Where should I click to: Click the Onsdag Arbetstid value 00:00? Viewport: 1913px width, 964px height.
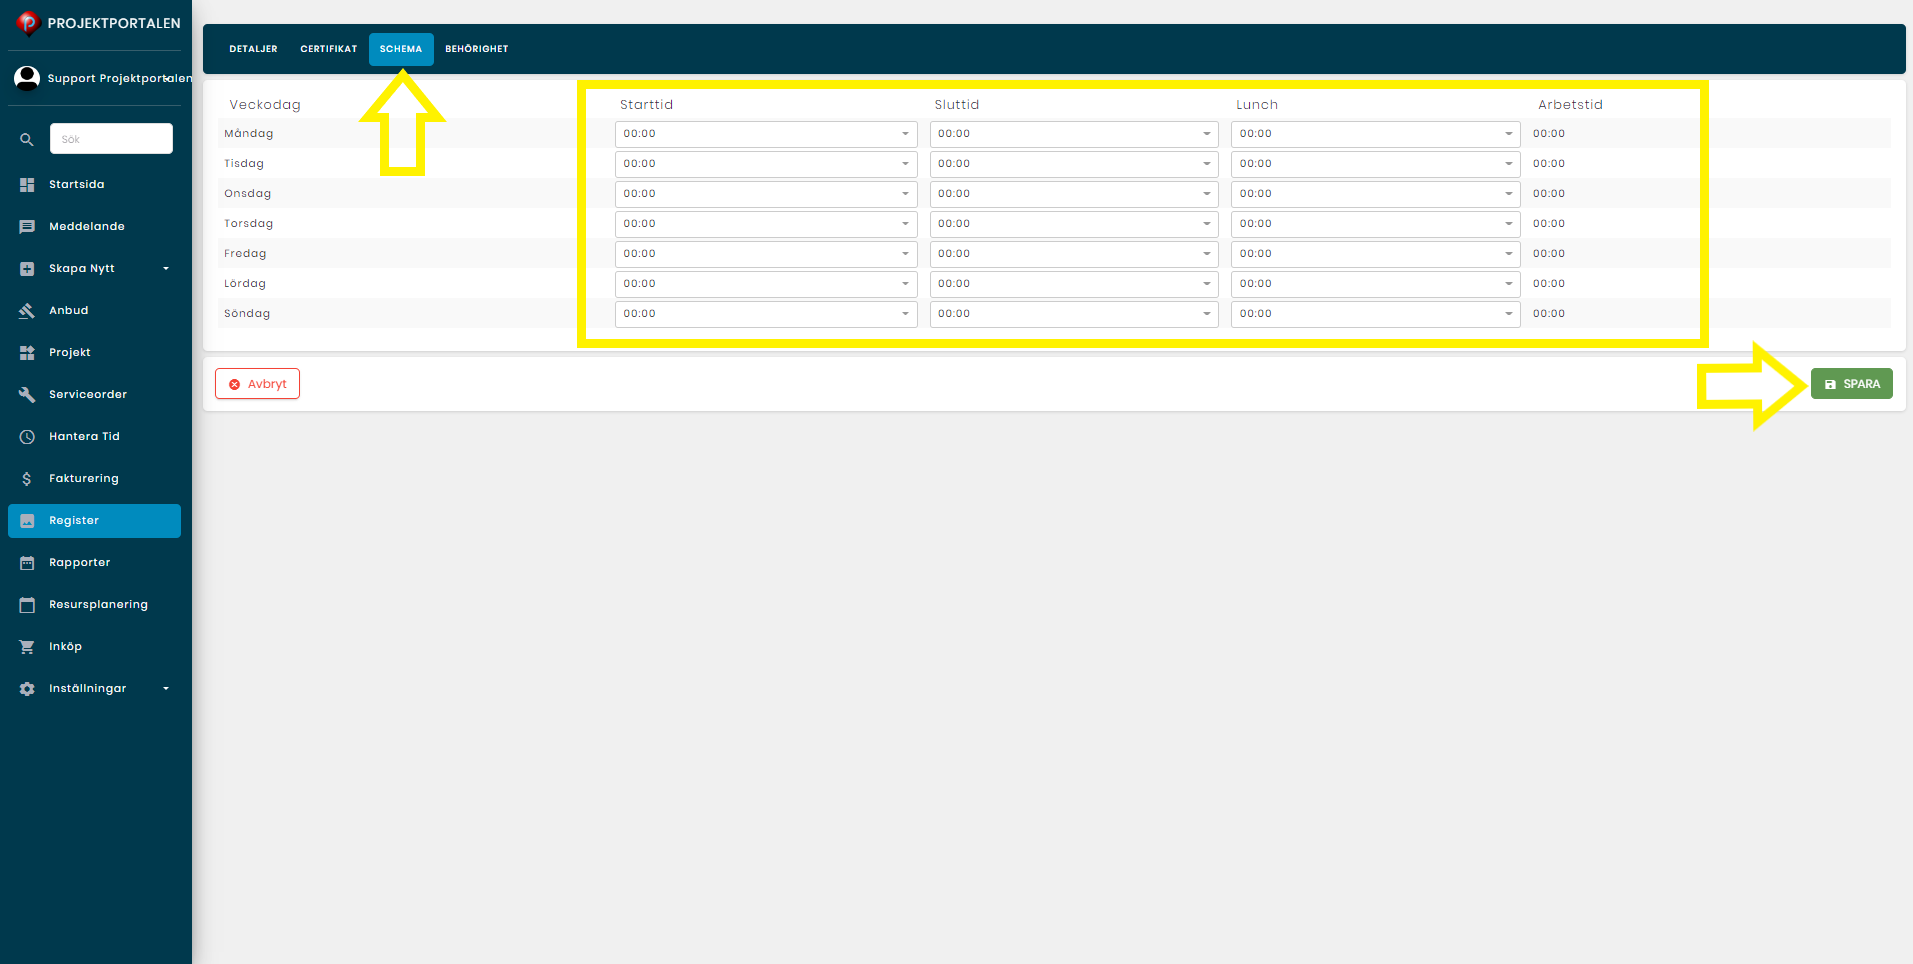click(1549, 194)
